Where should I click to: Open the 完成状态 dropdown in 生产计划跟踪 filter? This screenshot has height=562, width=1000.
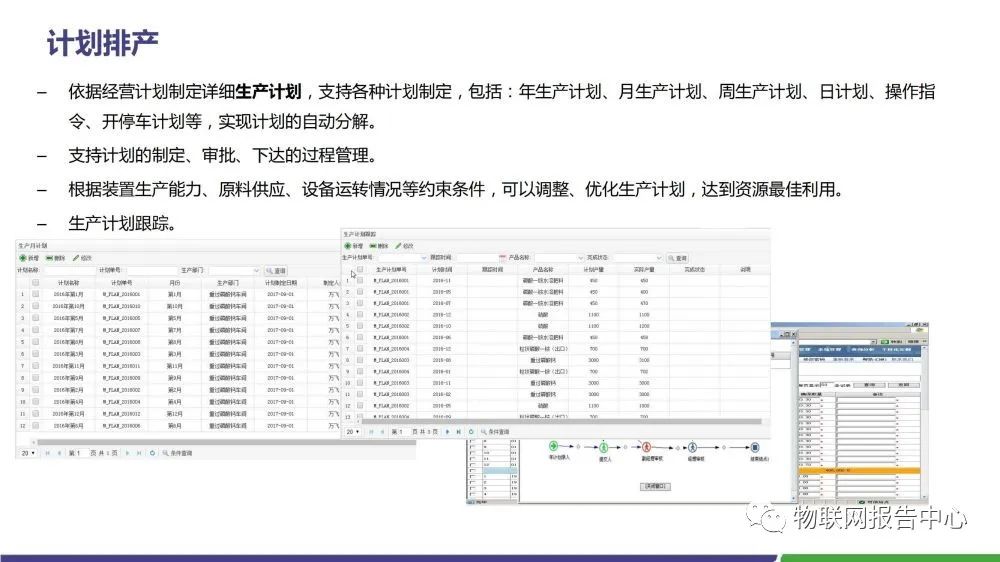tap(658, 258)
